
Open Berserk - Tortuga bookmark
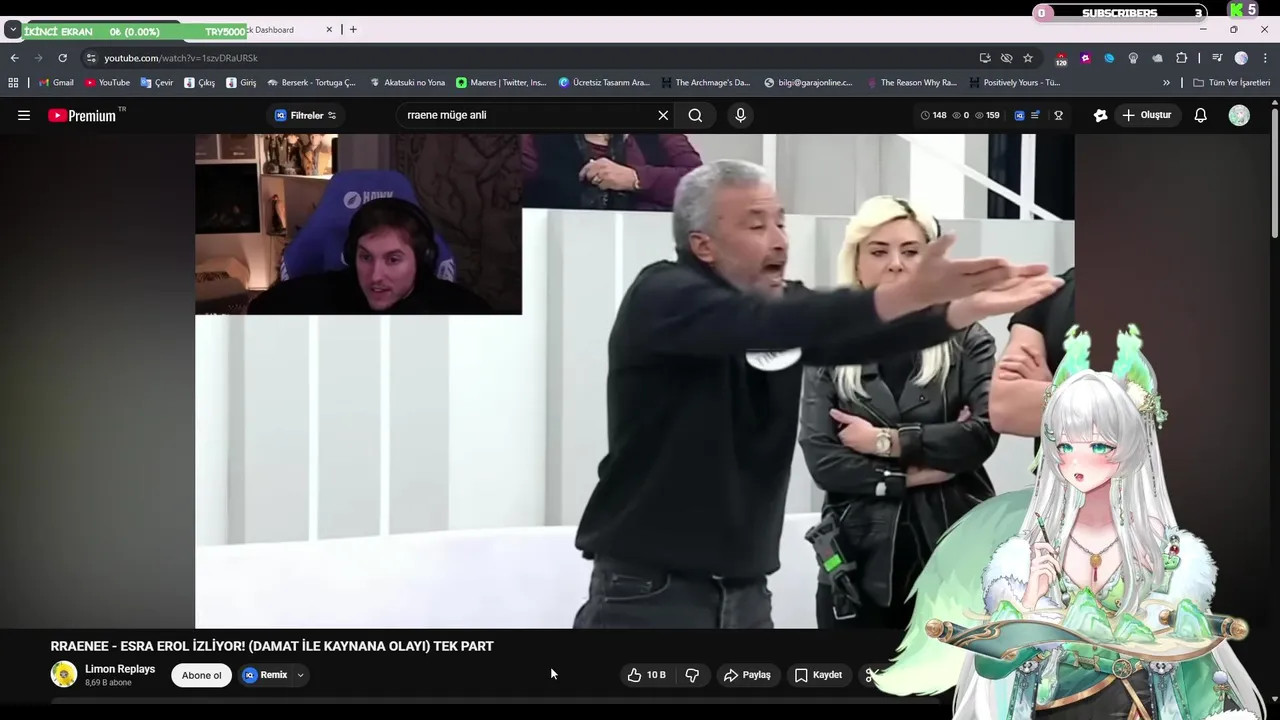[x=311, y=83]
